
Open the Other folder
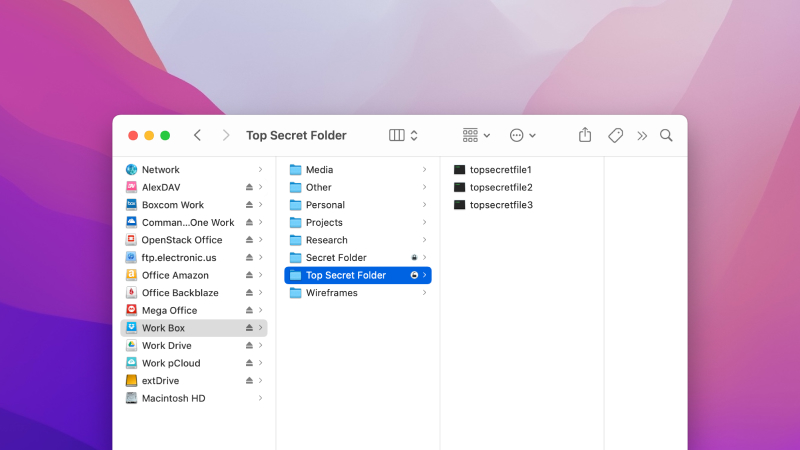[x=358, y=187]
